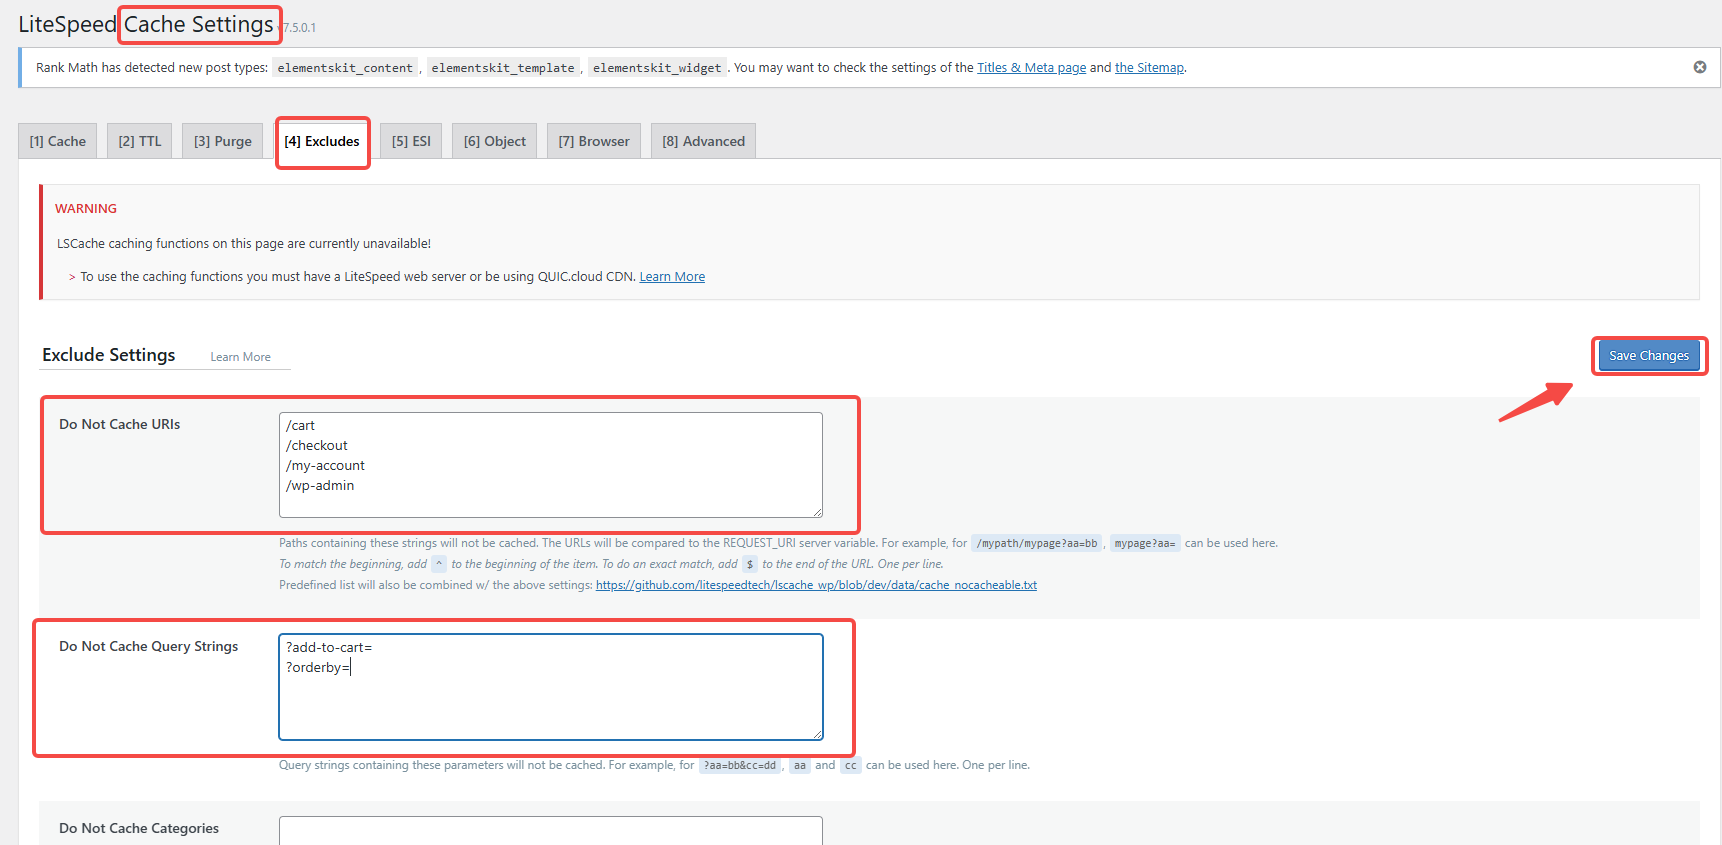
Task: Click the /checkout line in URIs box
Action: coord(317,446)
